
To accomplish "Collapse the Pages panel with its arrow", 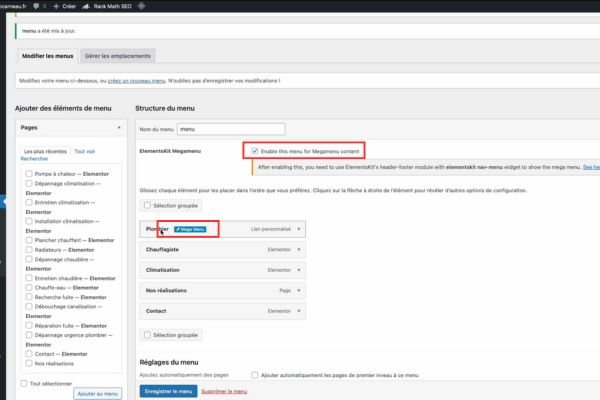I will click(119, 128).
